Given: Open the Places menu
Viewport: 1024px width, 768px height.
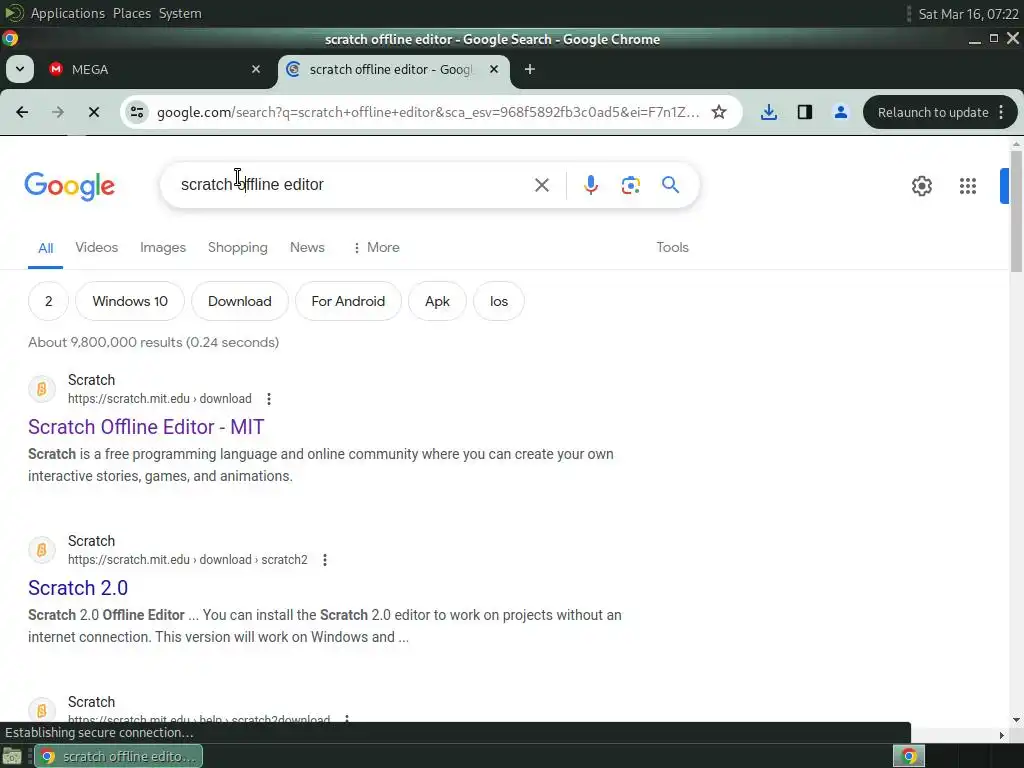Looking at the screenshot, I should (x=131, y=13).
